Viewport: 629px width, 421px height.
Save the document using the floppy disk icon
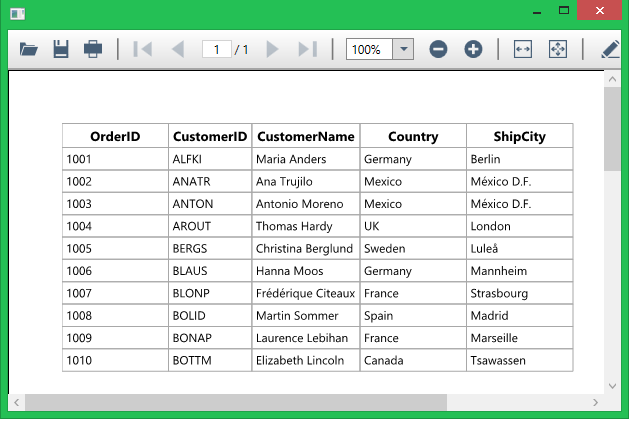[61, 49]
